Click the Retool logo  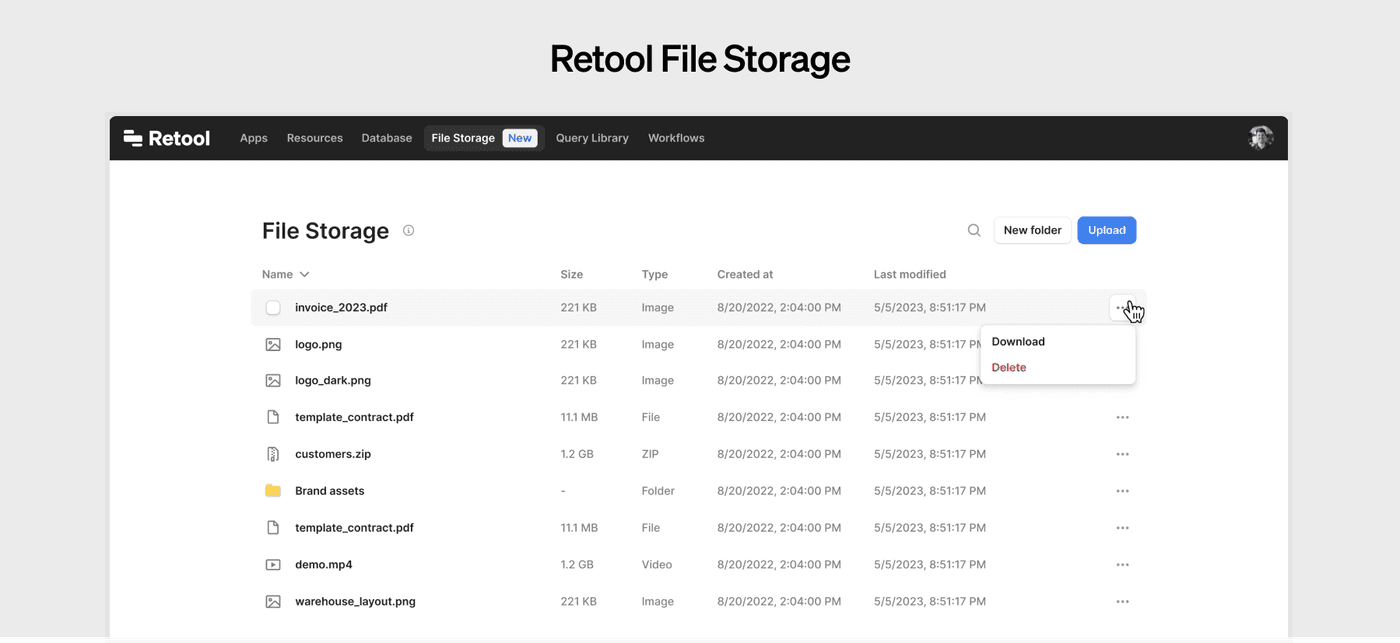click(167, 138)
